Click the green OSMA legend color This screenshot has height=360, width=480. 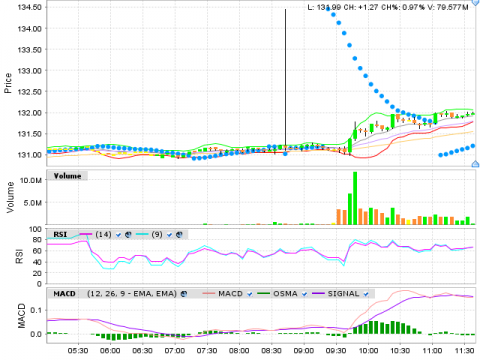point(263,294)
